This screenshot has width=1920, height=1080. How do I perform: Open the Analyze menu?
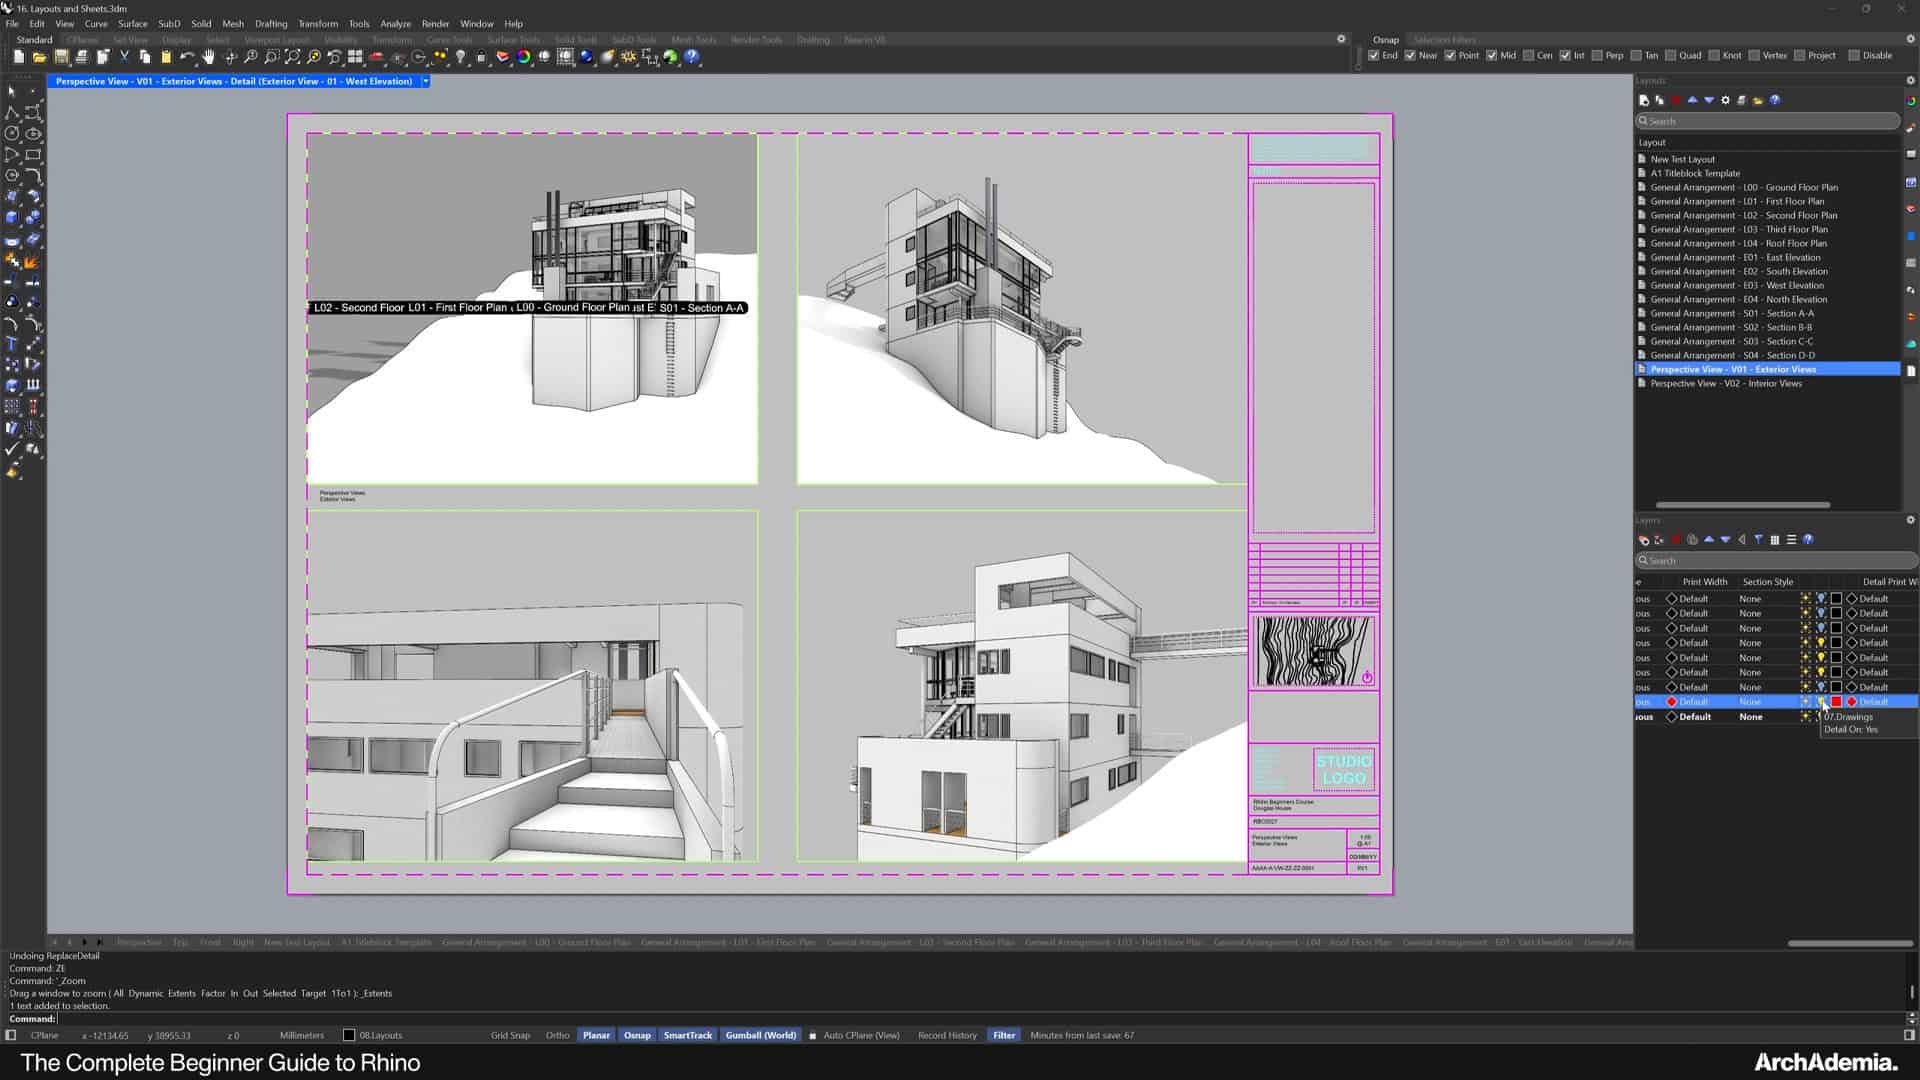[x=395, y=23]
